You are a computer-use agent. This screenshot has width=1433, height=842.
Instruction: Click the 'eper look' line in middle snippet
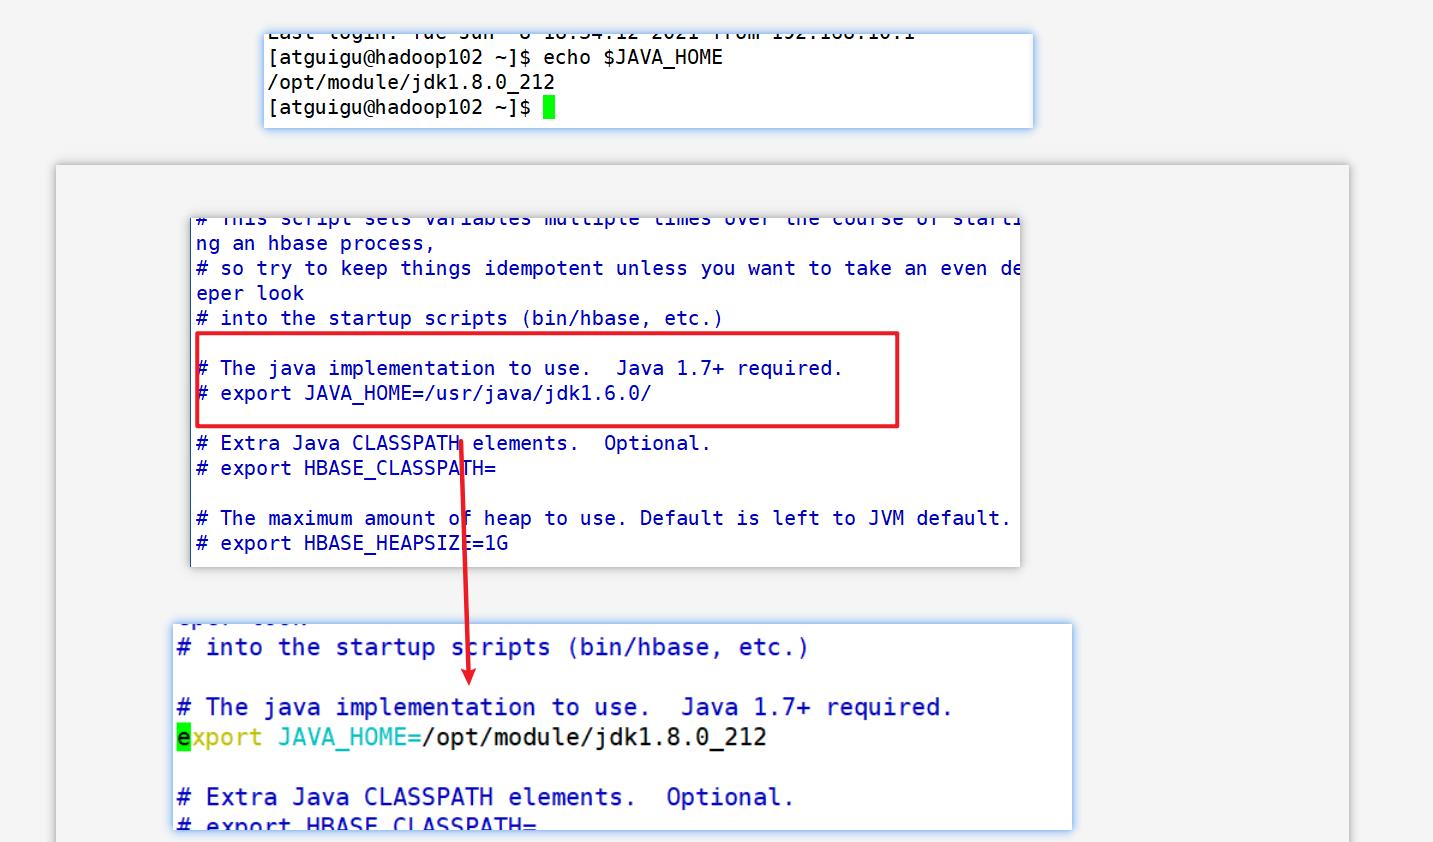(250, 294)
